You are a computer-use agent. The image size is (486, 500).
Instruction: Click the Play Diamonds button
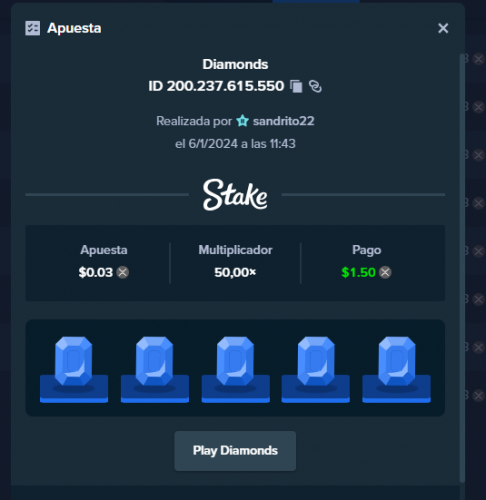pos(235,451)
